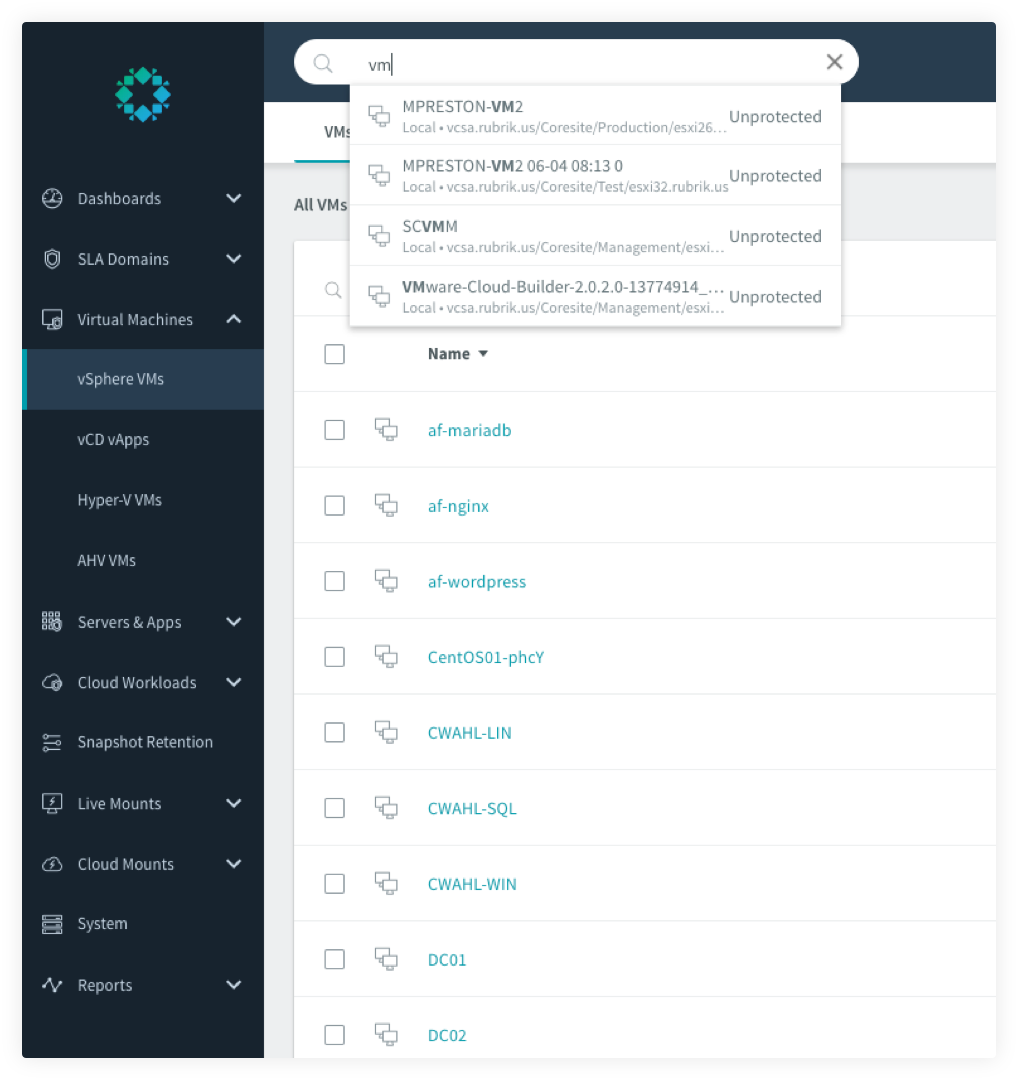Switch to the VMs tab
1018x1080 pixels.
[337, 132]
